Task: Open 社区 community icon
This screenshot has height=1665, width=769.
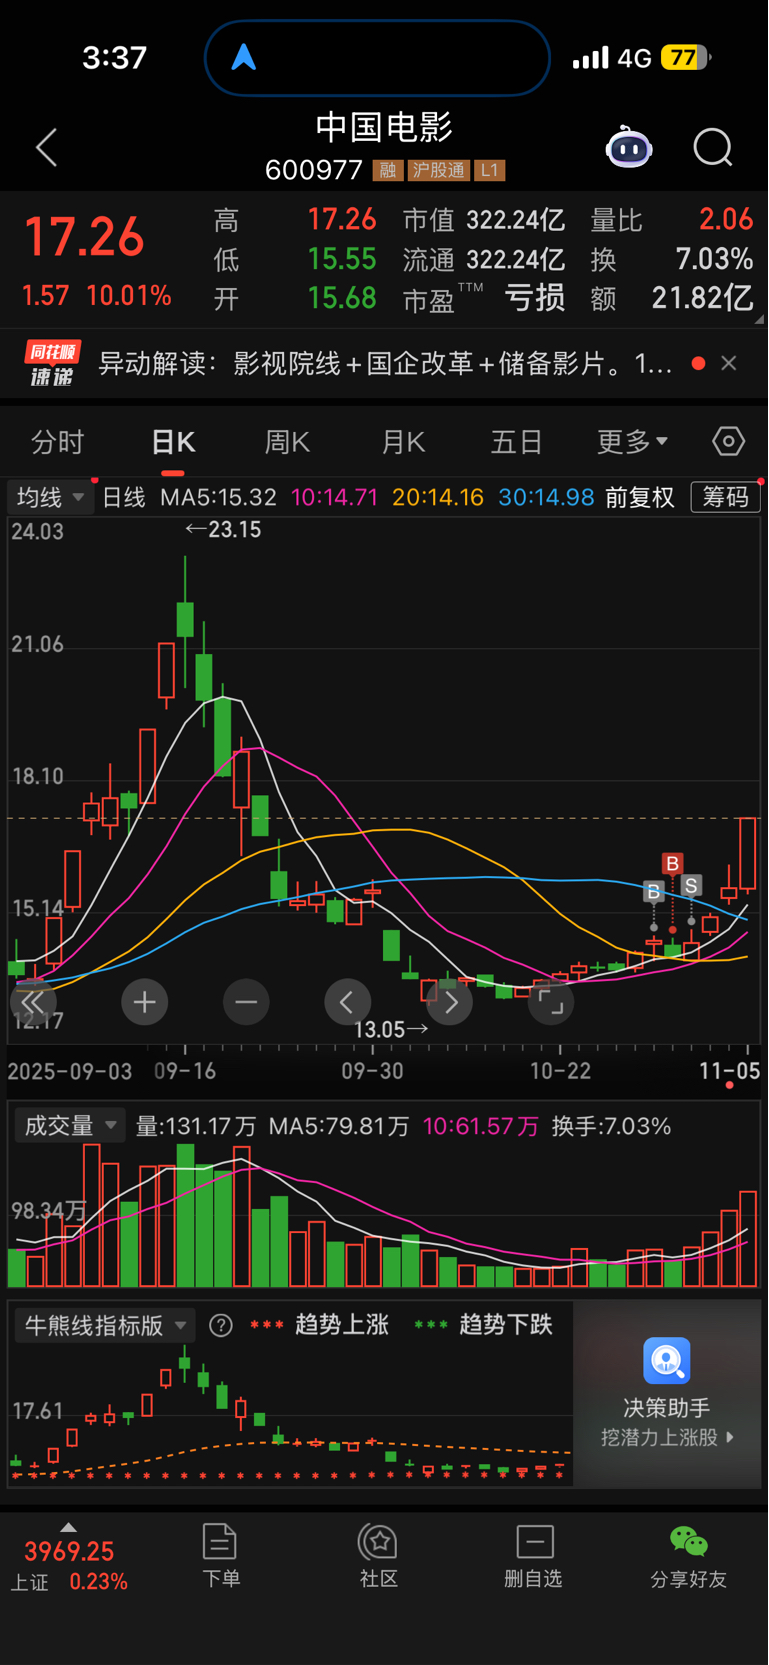Action: [x=379, y=1541]
